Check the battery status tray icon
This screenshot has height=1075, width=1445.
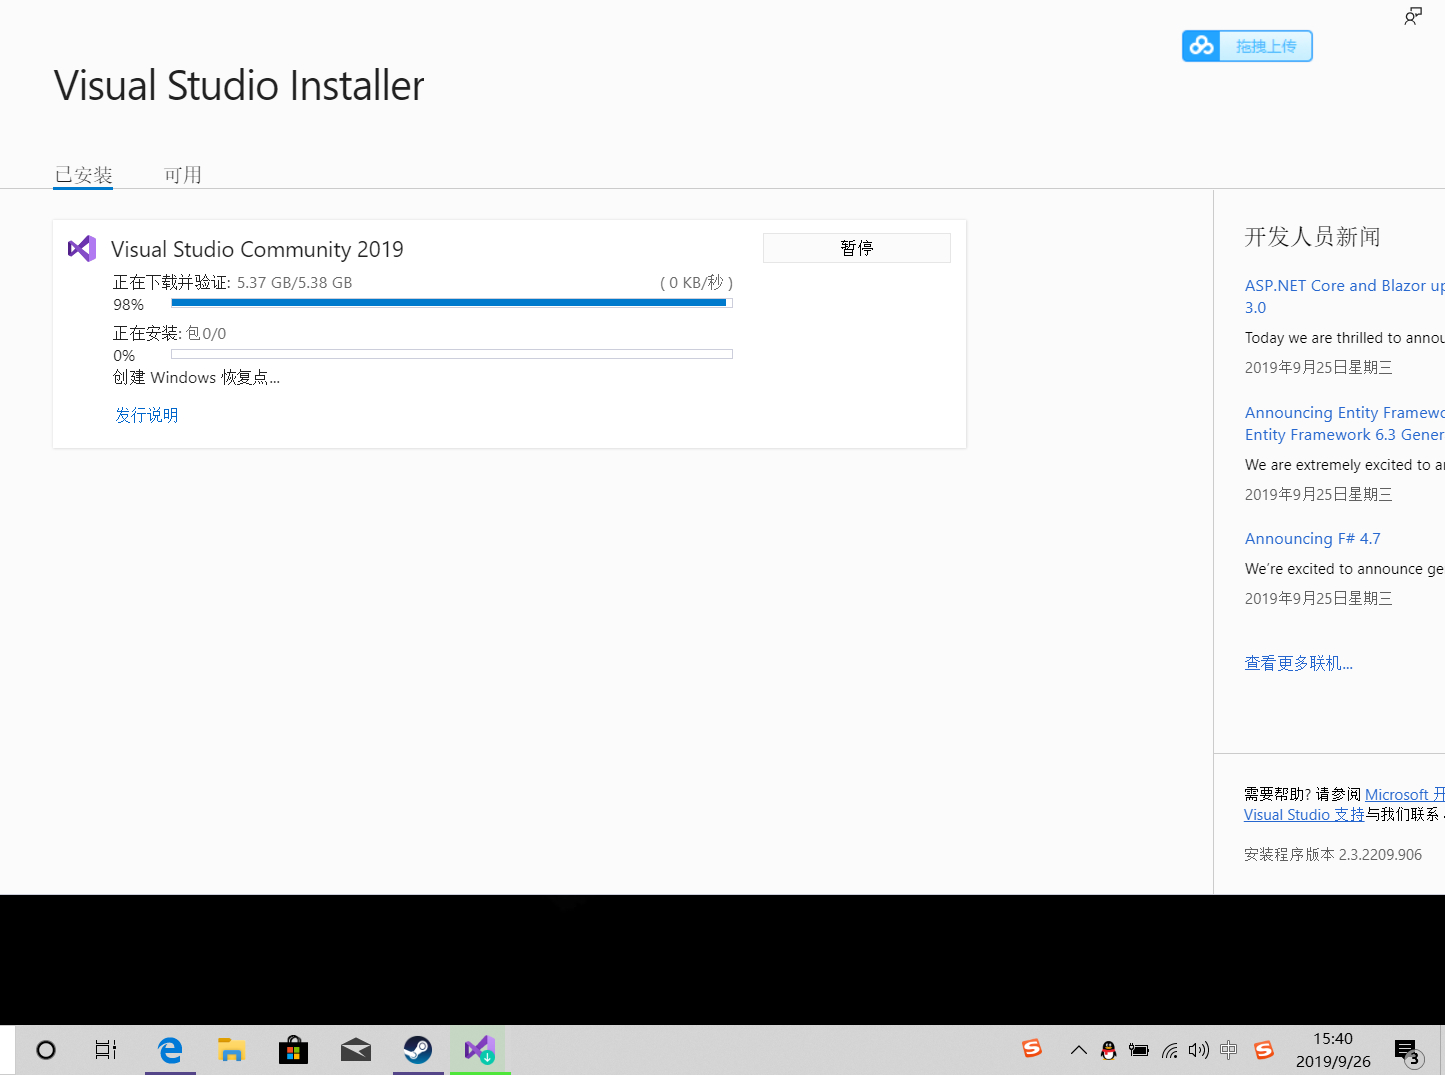coord(1139,1050)
